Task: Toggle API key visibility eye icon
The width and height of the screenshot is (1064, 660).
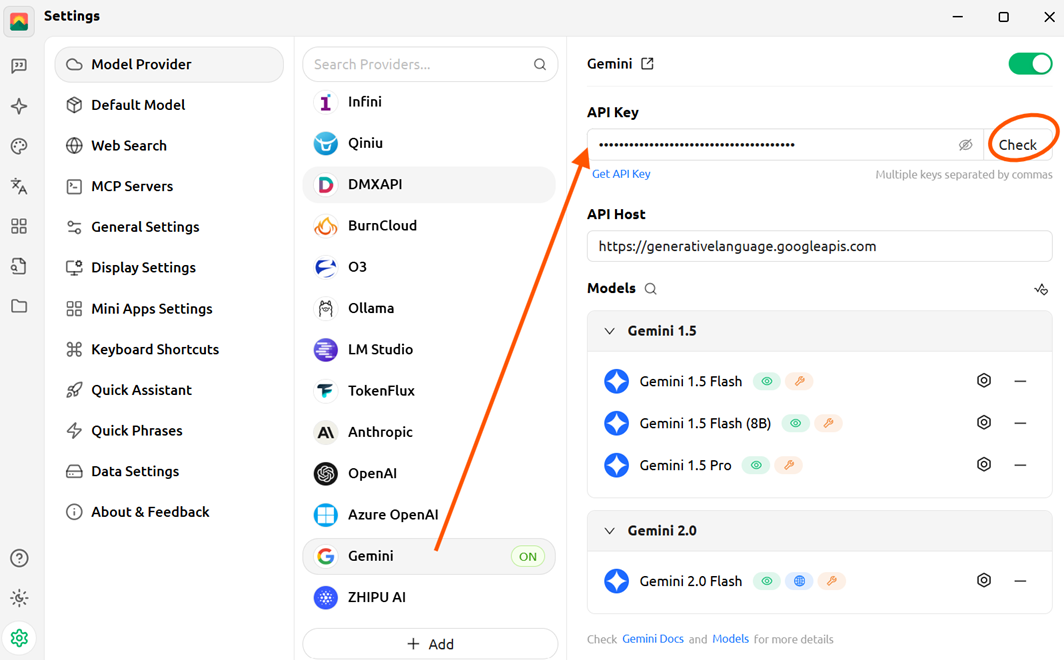Action: click(x=965, y=144)
